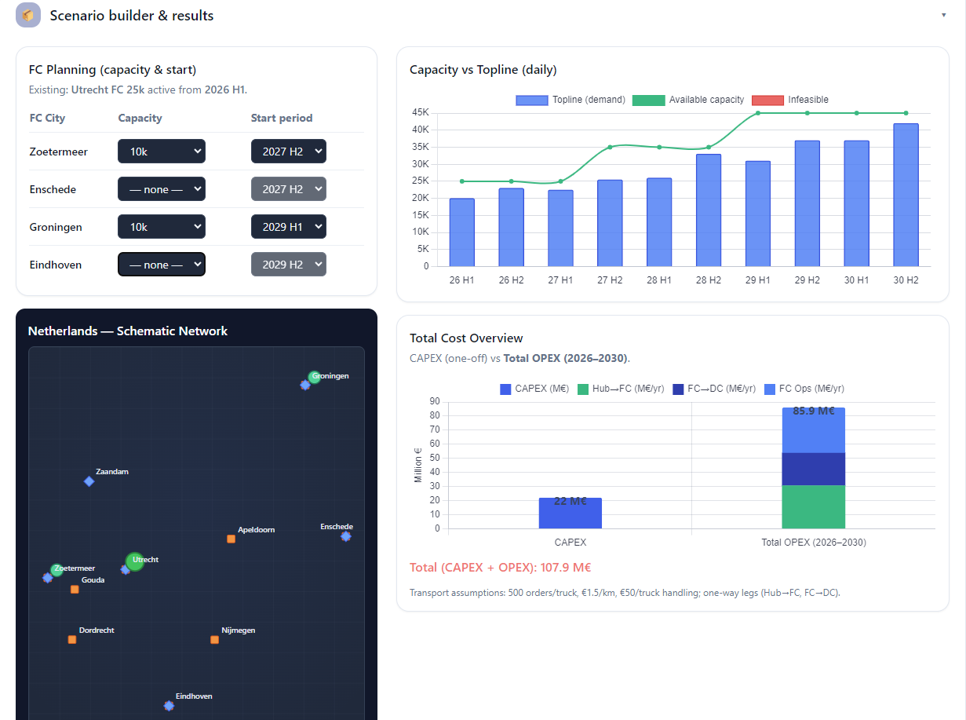Click the CAPEX 22 M€ bar
Viewport: 966px width, 720px height.
[x=570, y=513]
